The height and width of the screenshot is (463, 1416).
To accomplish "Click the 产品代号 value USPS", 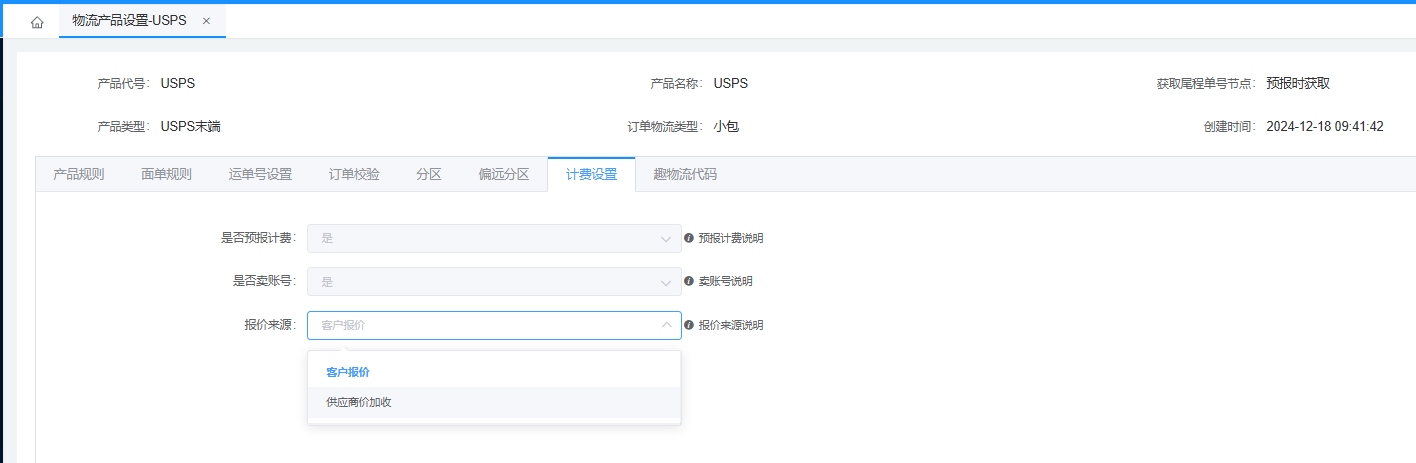I will click(x=178, y=84).
